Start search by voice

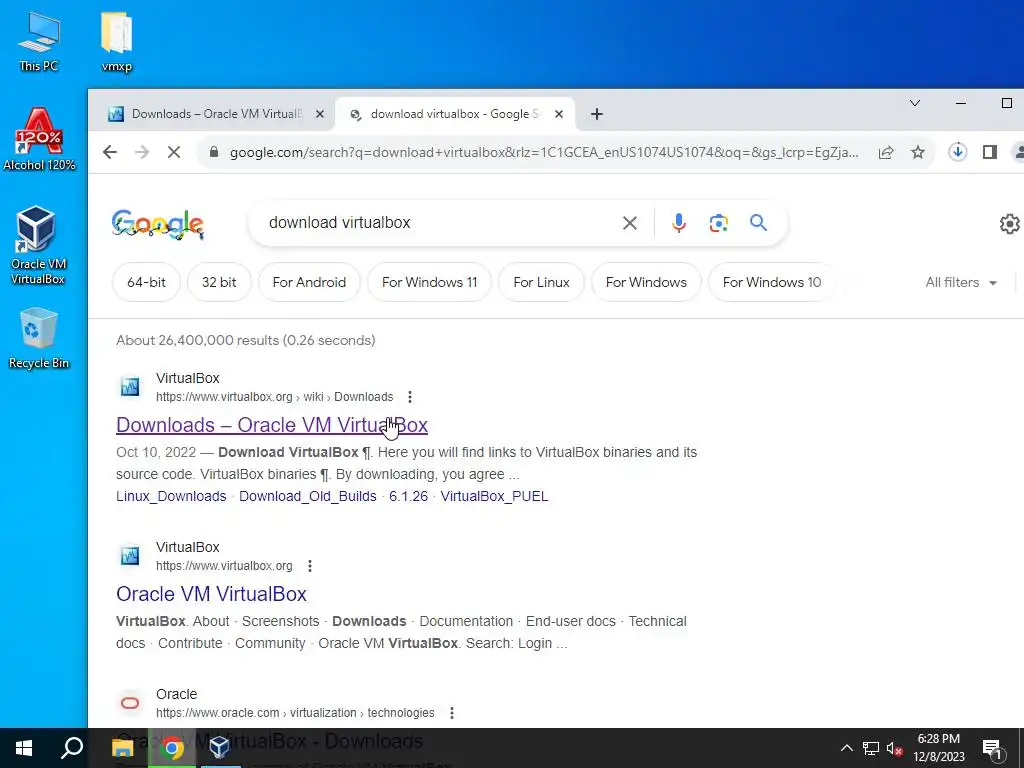pos(679,223)
